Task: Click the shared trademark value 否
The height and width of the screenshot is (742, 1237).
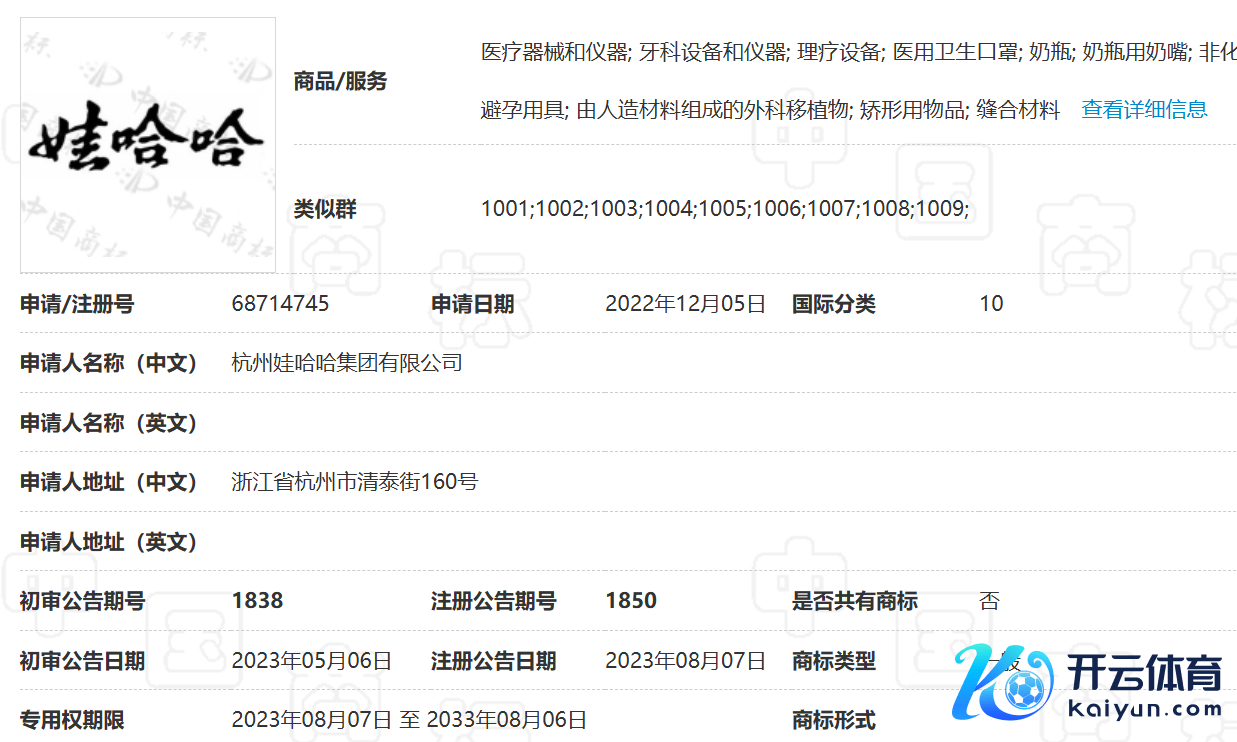Action: tap(989, 601)
